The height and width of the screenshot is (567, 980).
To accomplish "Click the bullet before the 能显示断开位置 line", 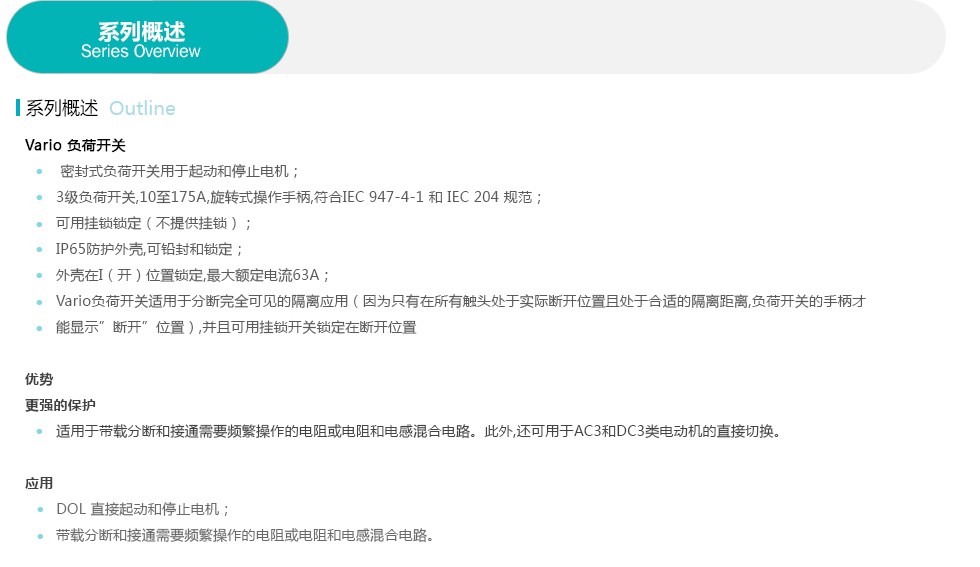I will [39, 328].
